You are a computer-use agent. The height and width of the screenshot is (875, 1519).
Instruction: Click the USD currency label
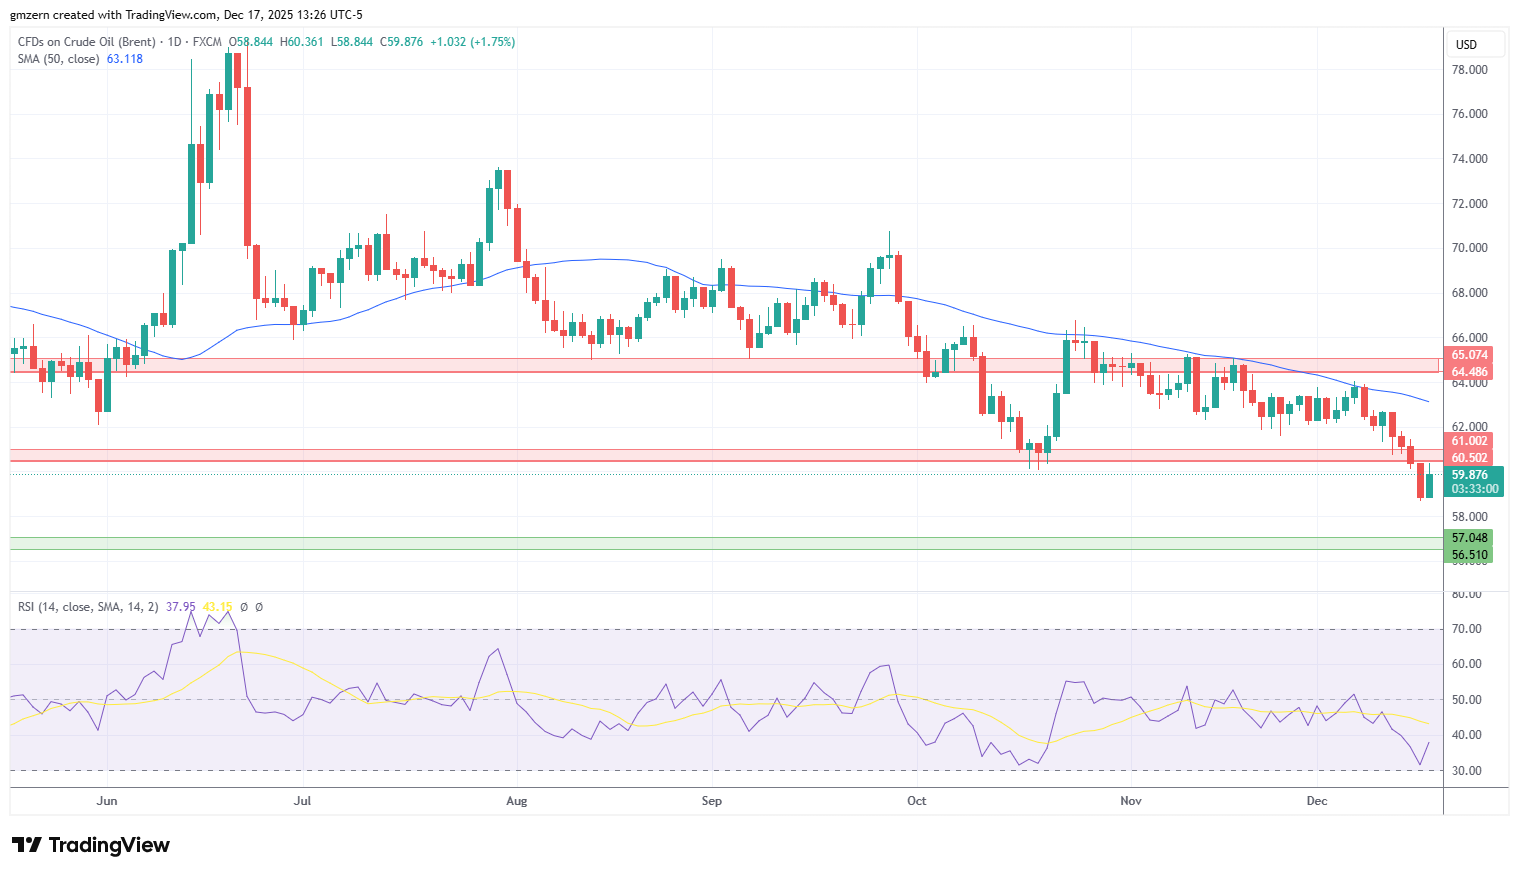point(1466,45)
